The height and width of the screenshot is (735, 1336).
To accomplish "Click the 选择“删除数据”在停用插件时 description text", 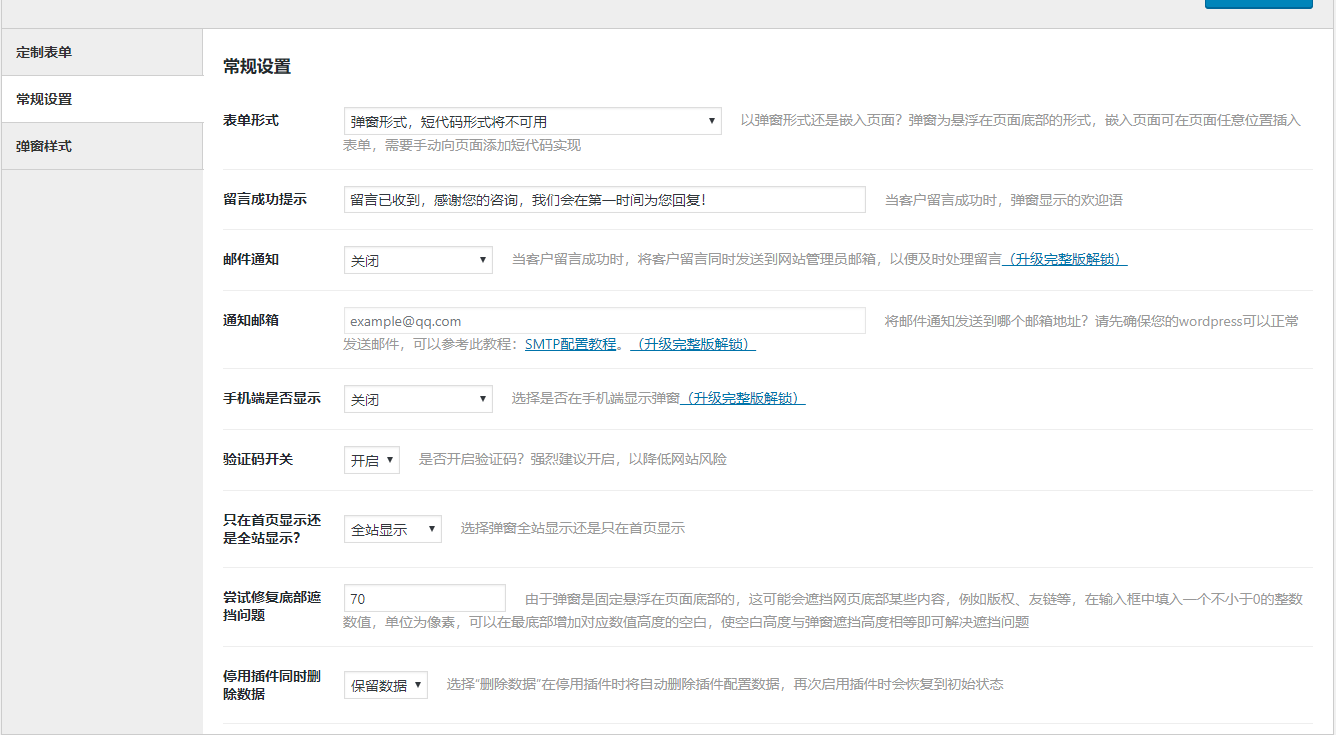I will (x=725, y=684).
